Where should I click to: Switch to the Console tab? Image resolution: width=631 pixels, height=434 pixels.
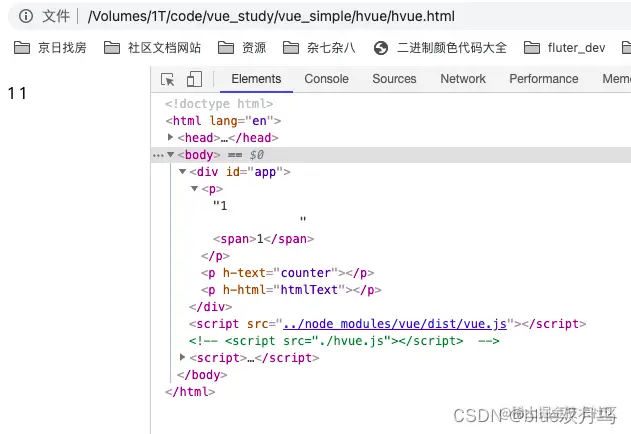[326, 79]
